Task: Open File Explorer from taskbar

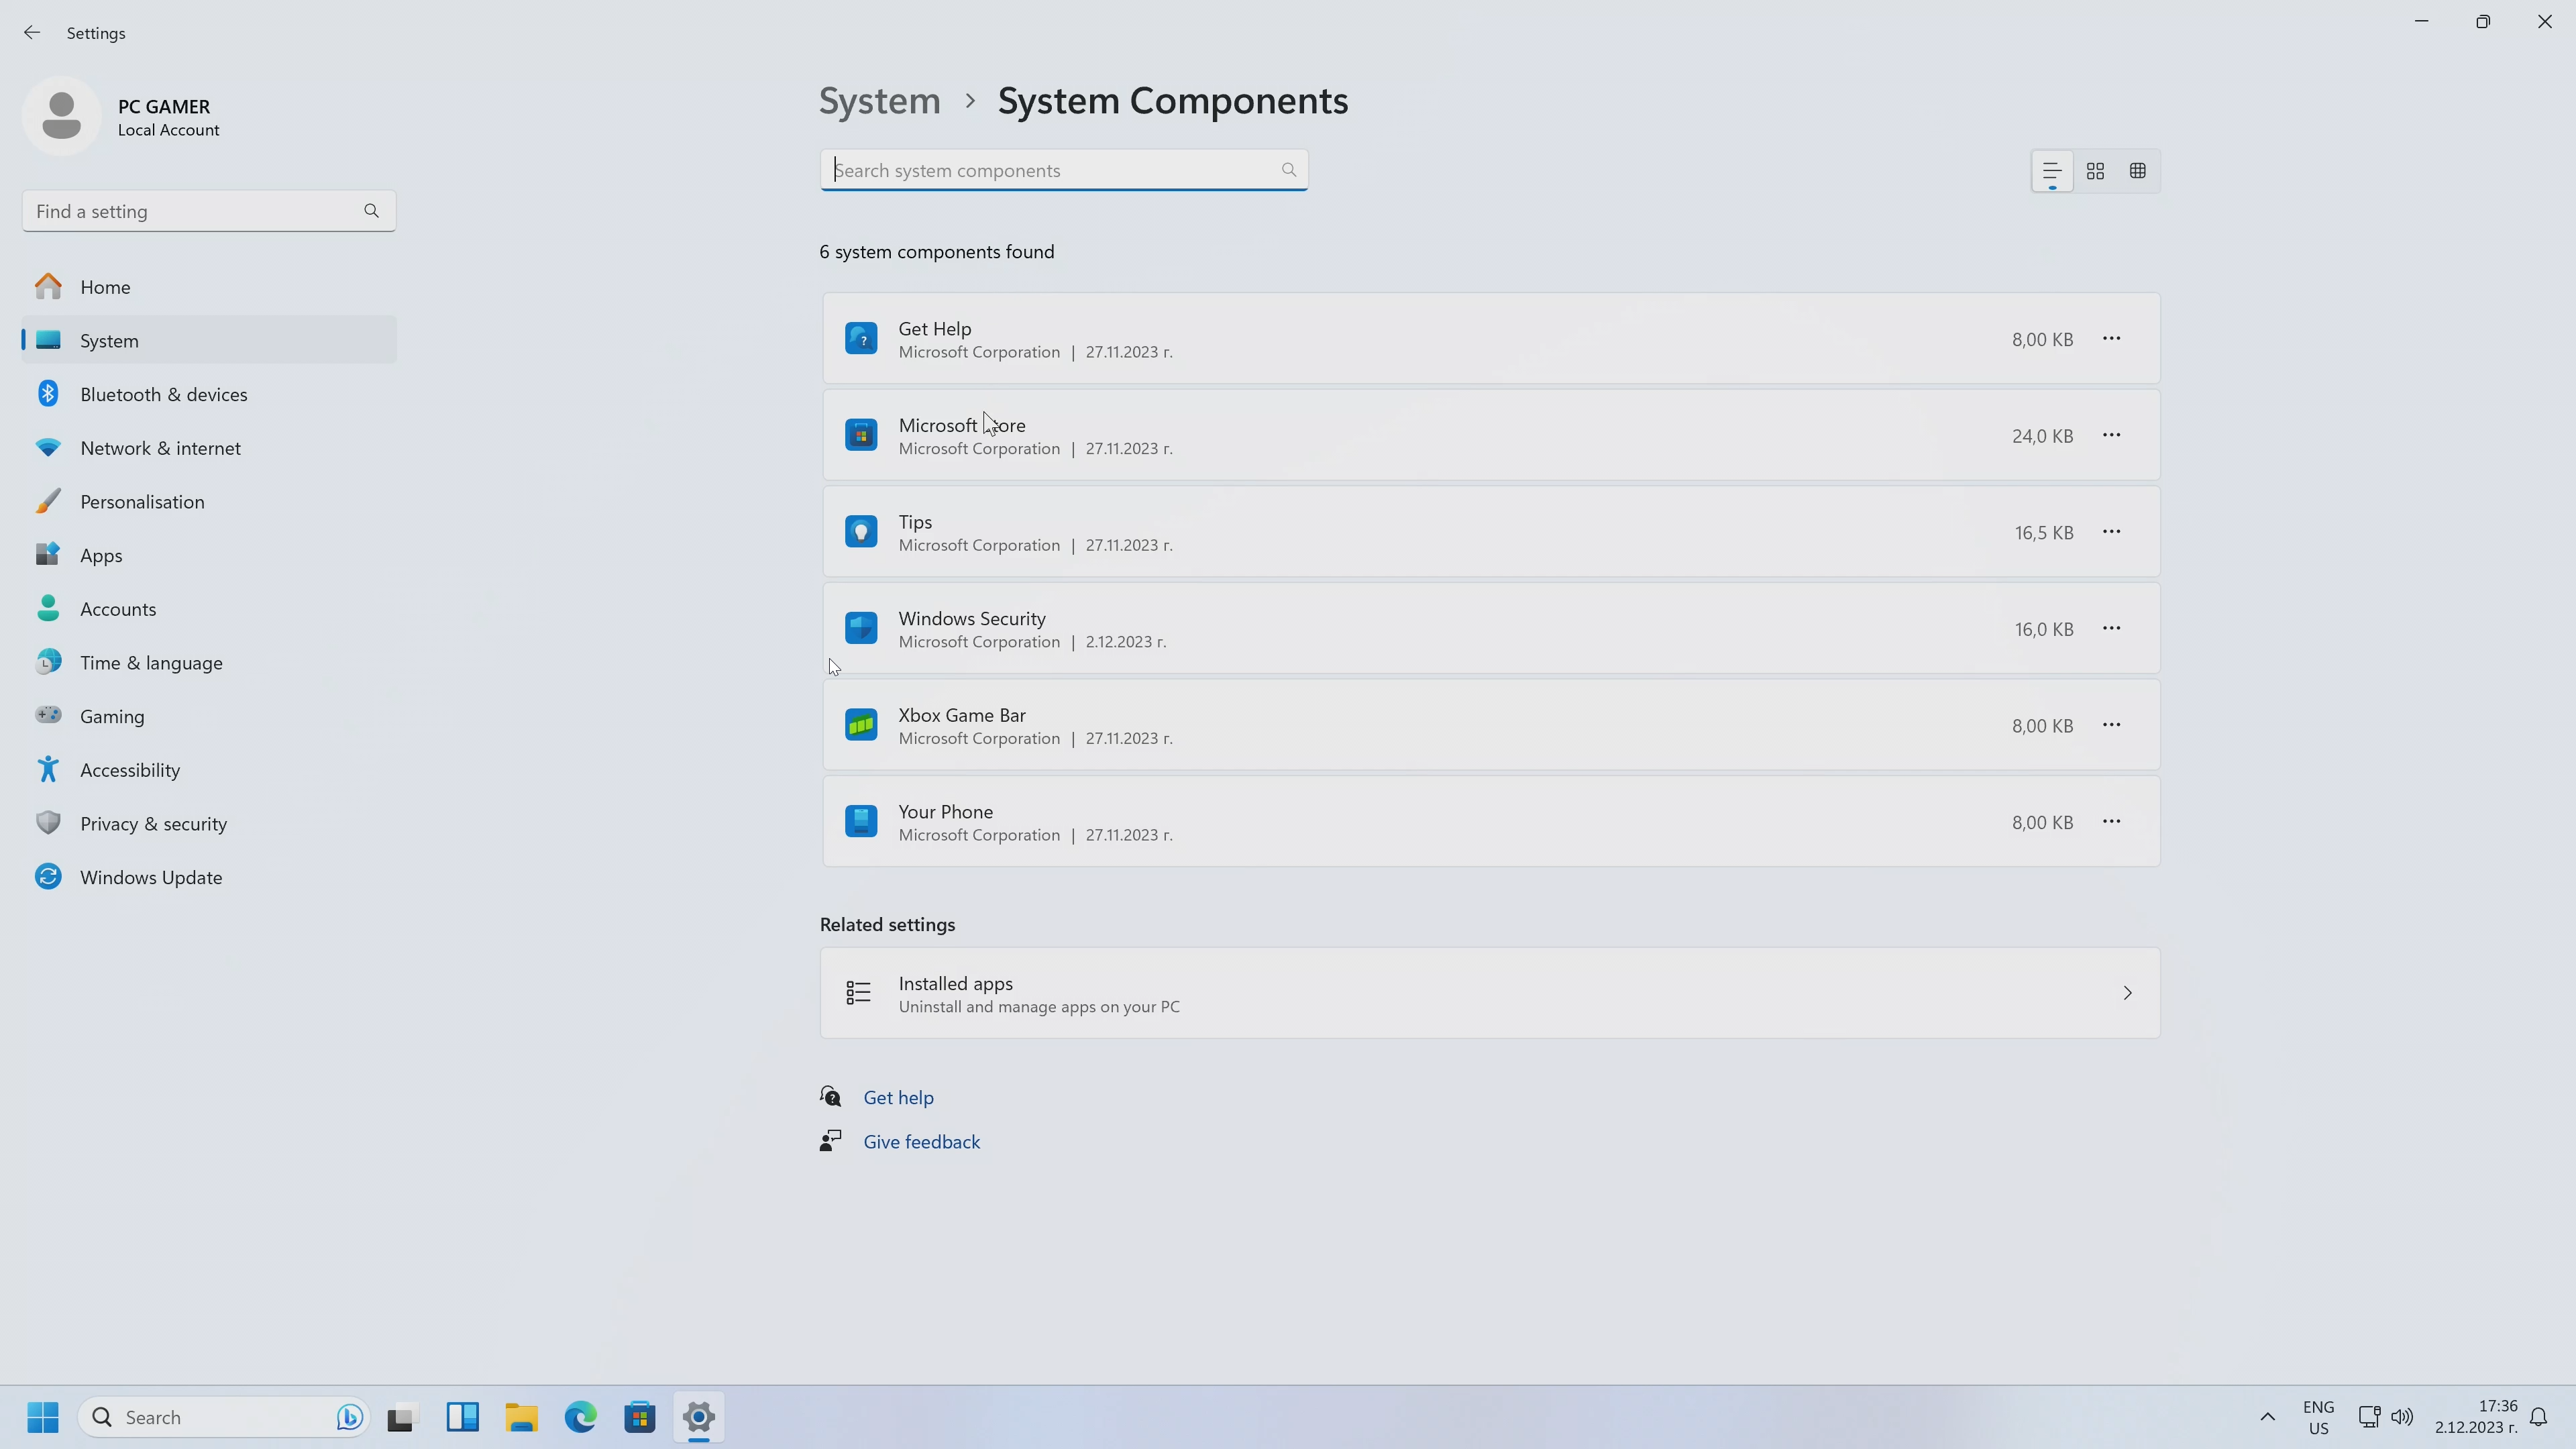Action: point(521,1417)
